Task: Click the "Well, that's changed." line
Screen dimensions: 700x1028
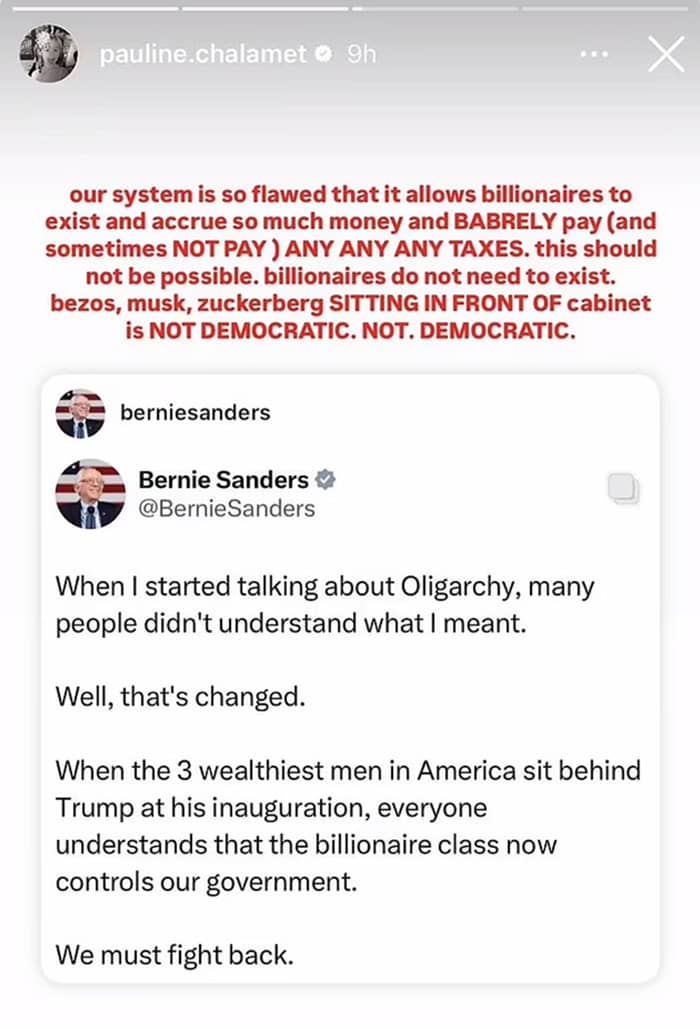Action: point(180,696)
